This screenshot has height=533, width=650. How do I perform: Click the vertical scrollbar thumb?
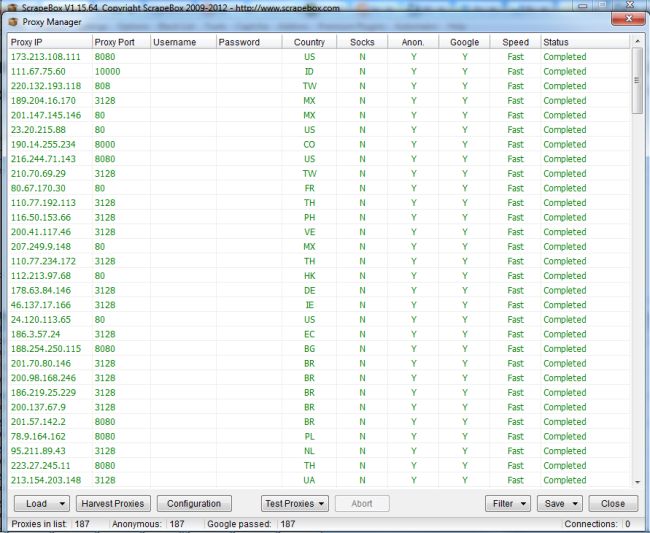[637, 80]
